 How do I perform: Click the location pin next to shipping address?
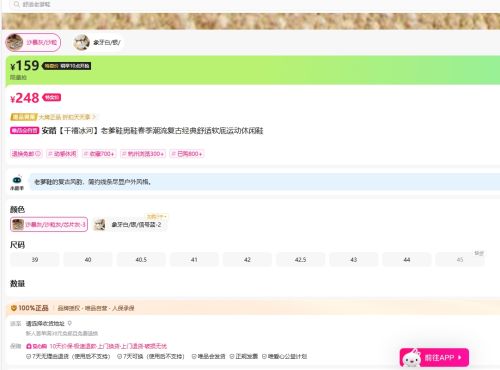pyautogui.click(x=70, y=323)
